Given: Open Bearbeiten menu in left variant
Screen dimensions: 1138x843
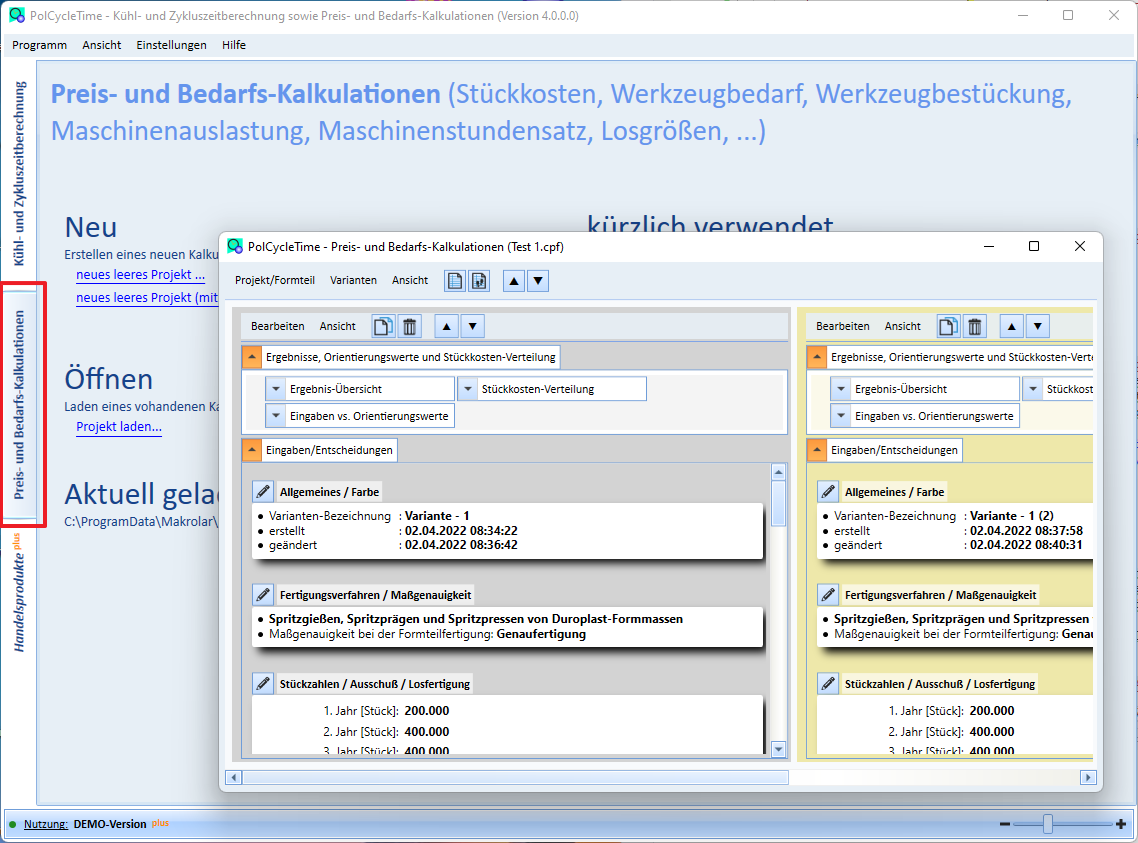Looking at the screenshot, I should click(x=278, y=326).
